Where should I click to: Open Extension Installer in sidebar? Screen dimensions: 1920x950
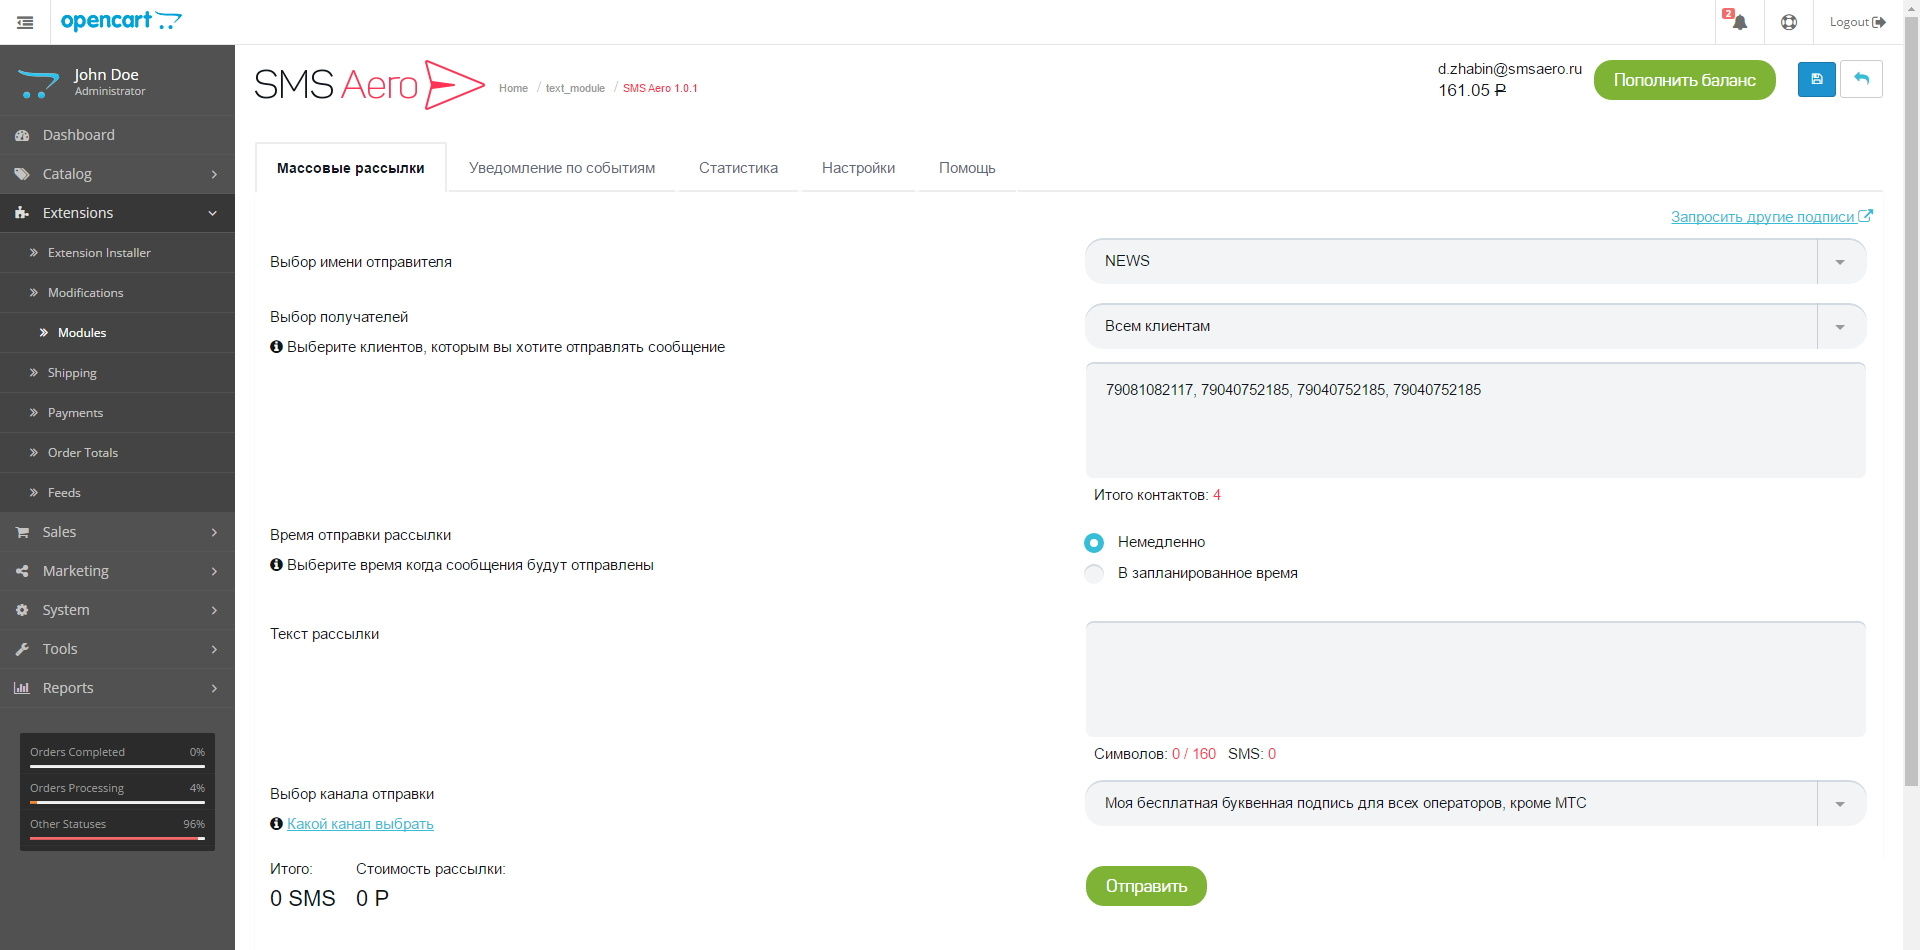tap(117, 253)
